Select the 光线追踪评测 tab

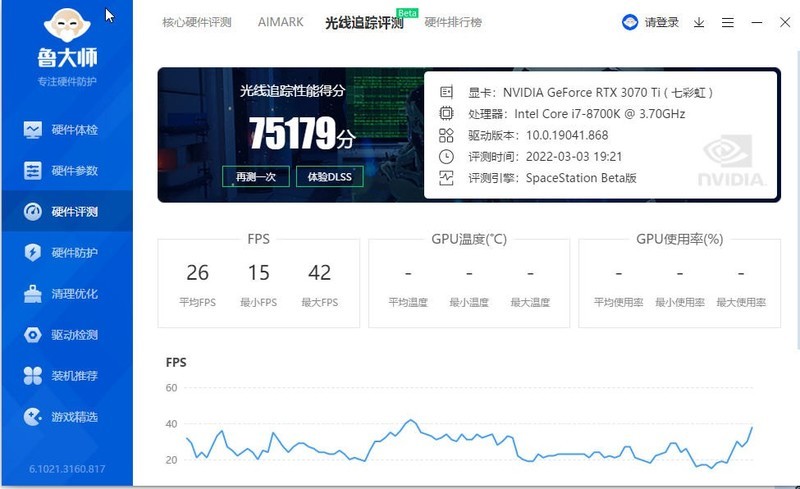(364, 22)
